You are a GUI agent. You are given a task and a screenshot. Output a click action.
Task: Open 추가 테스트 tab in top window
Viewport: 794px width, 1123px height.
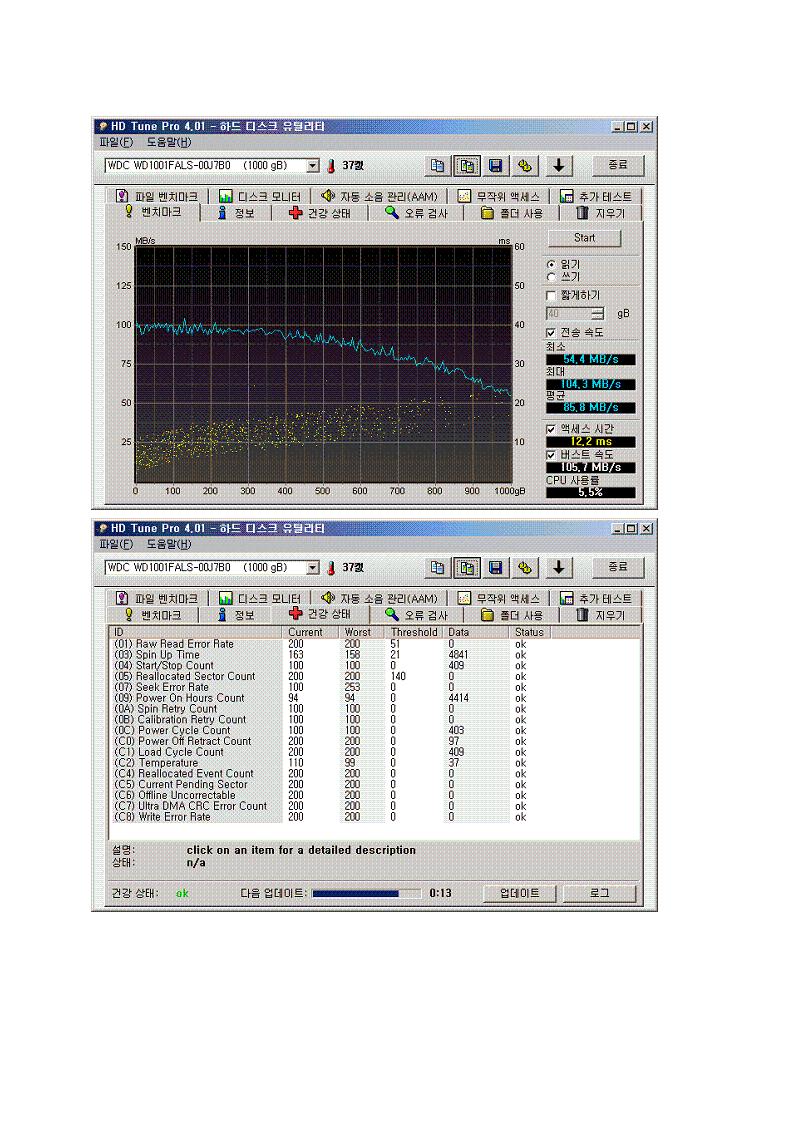(x=596, y=196)
